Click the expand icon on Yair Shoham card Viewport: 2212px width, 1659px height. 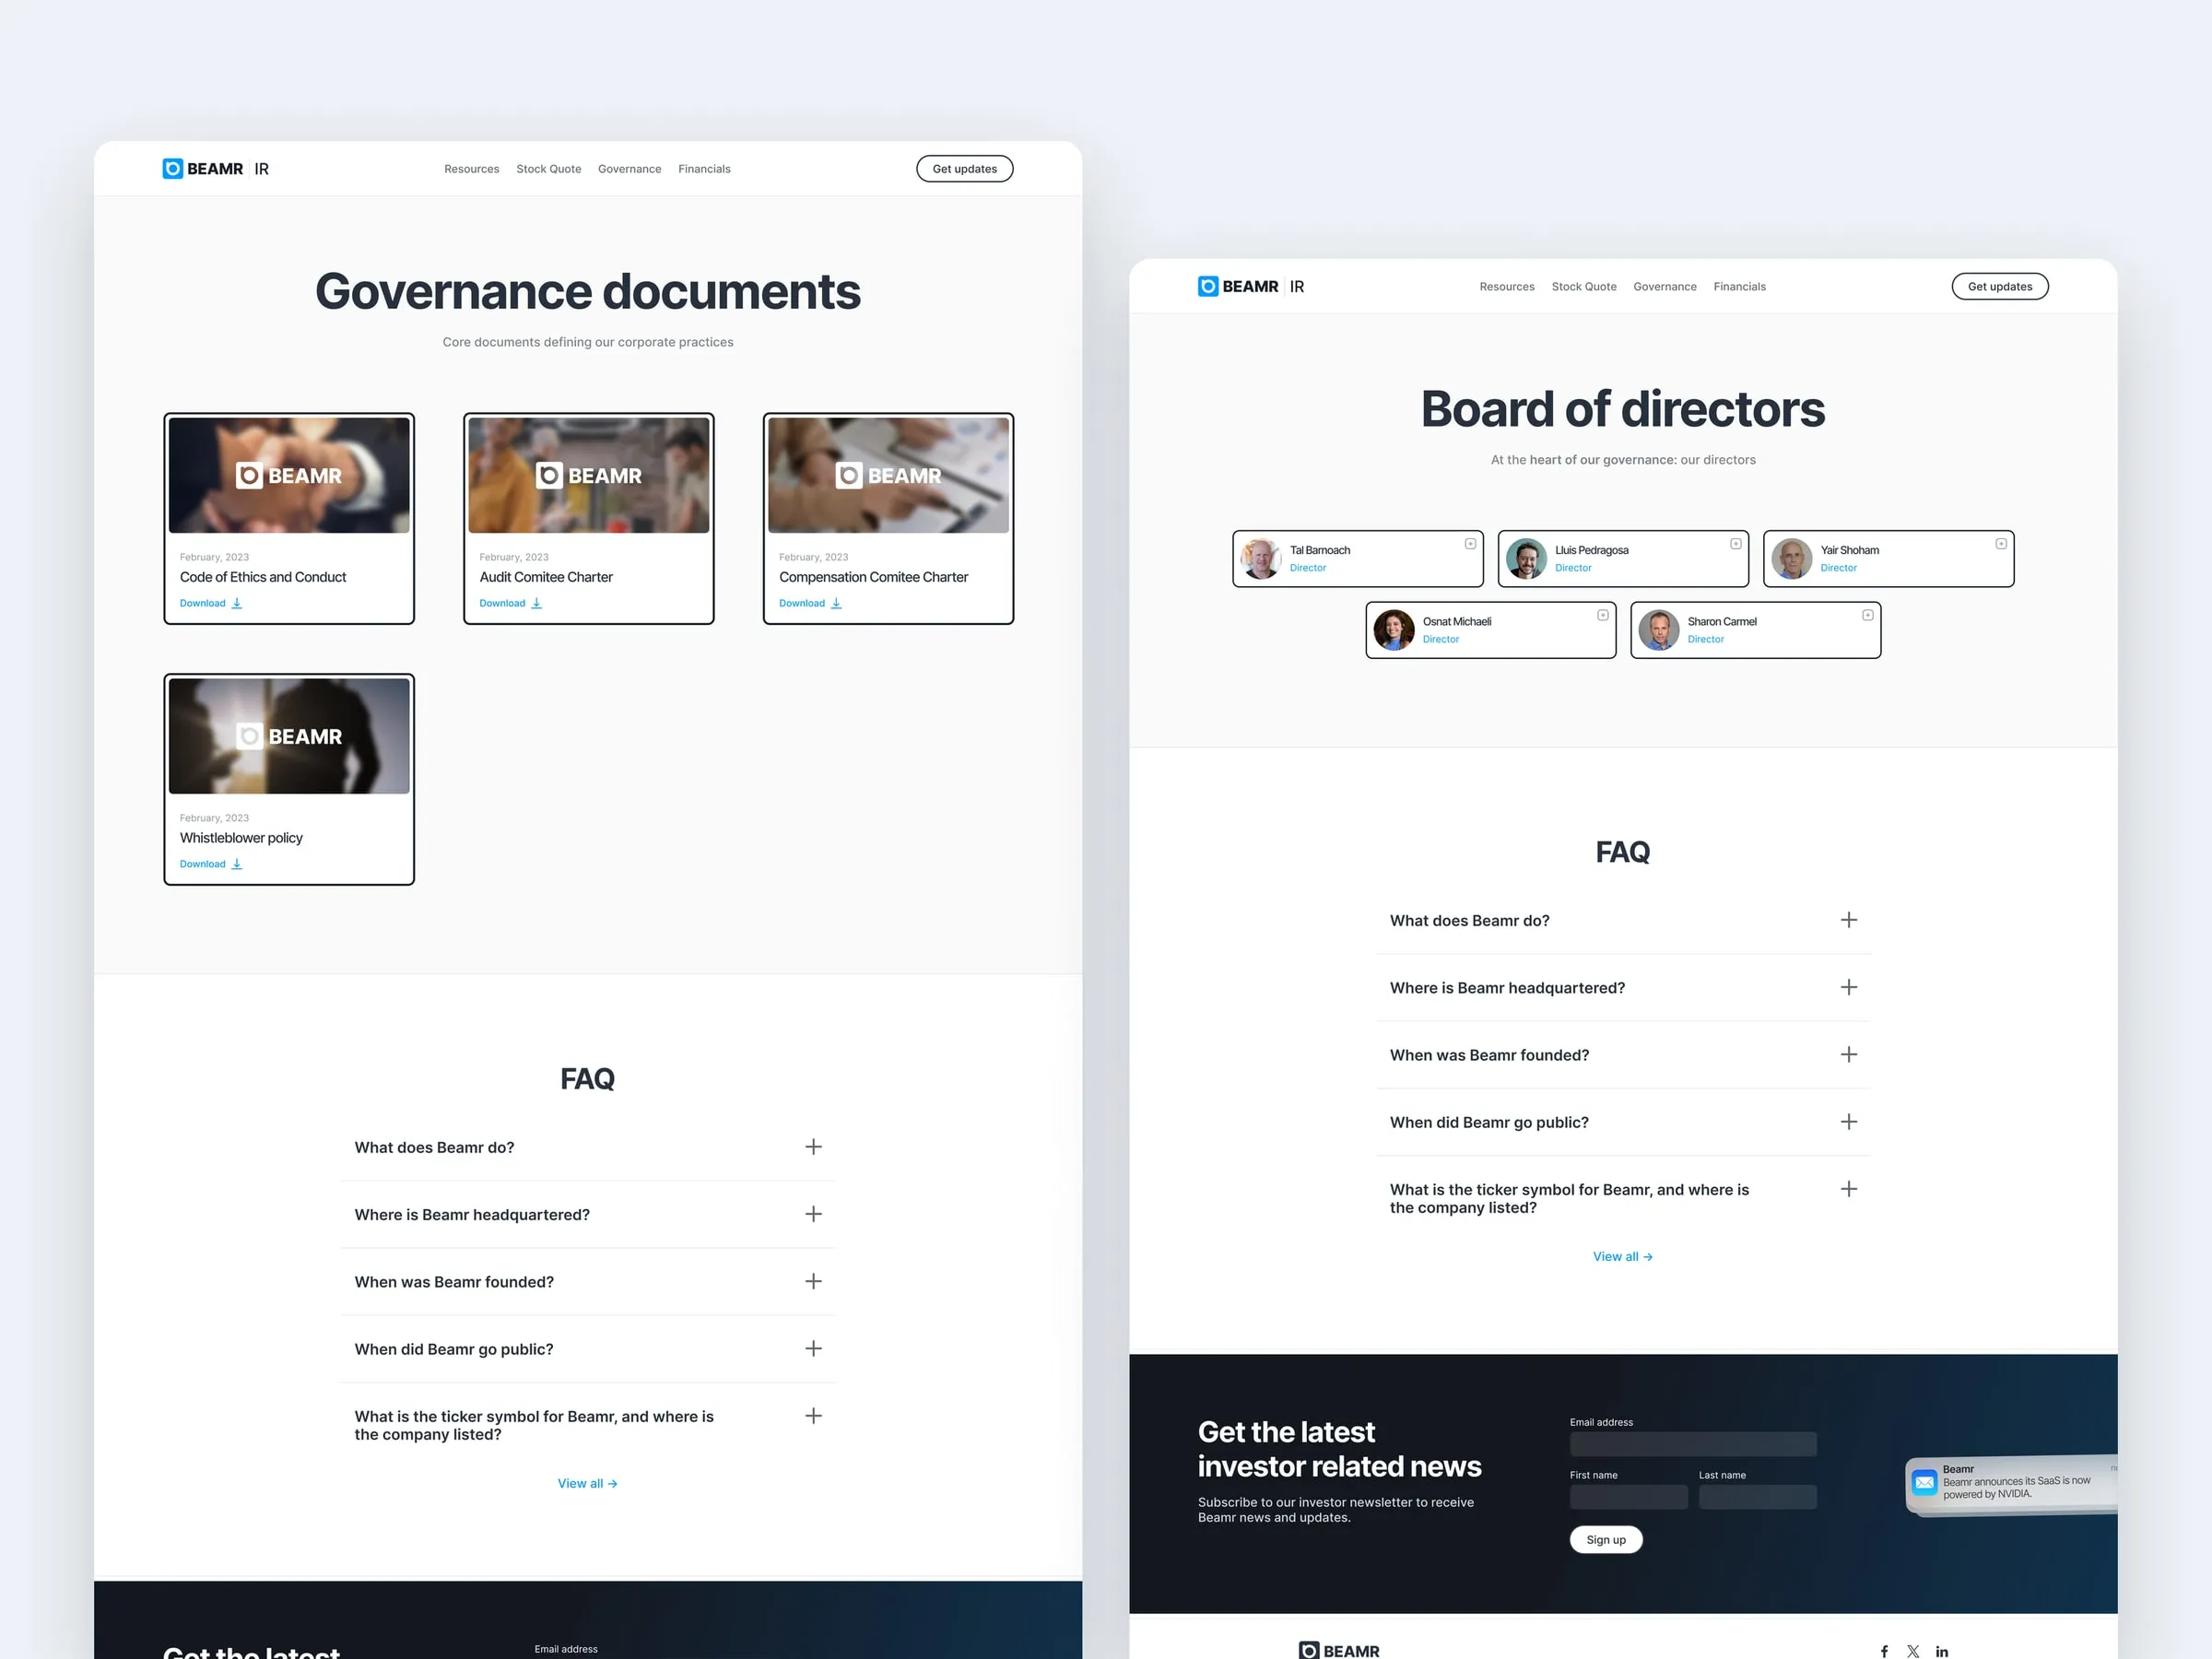coord(2001,544)
